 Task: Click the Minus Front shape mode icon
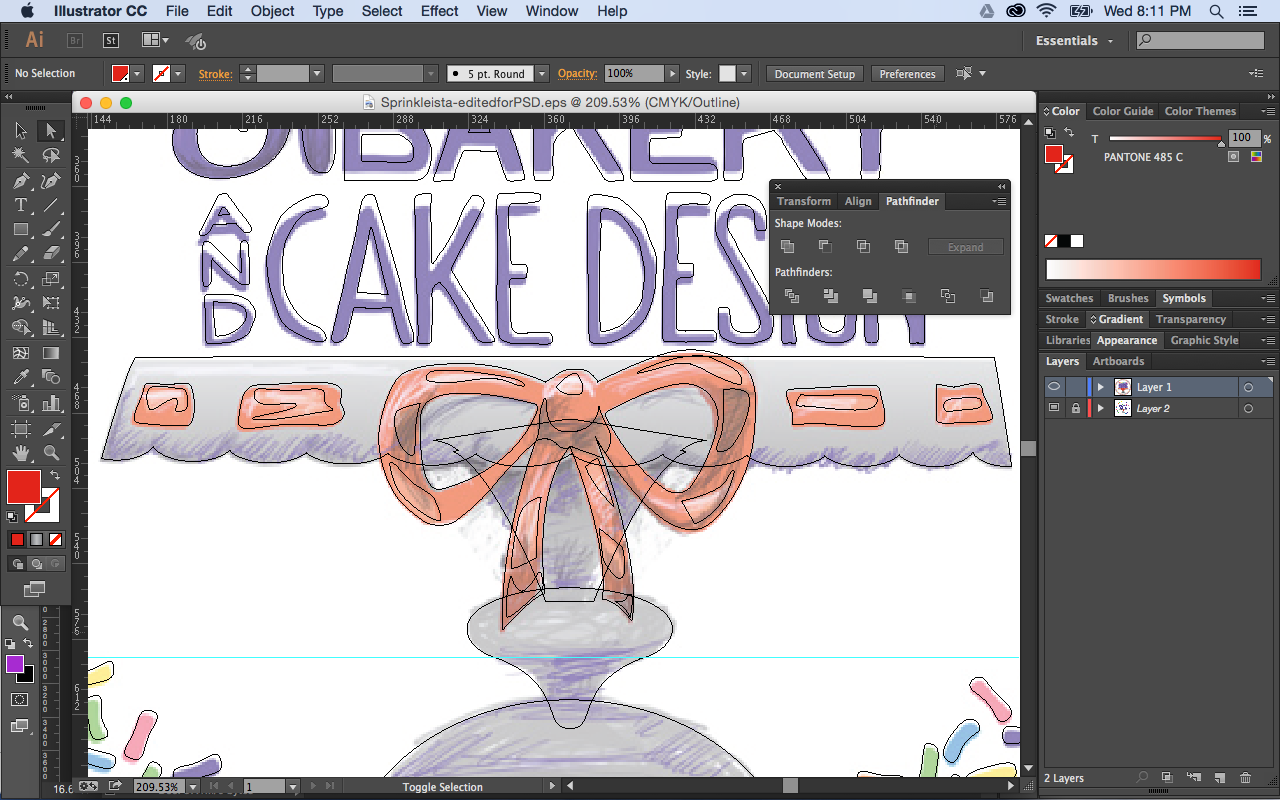[x=825, y=246]
